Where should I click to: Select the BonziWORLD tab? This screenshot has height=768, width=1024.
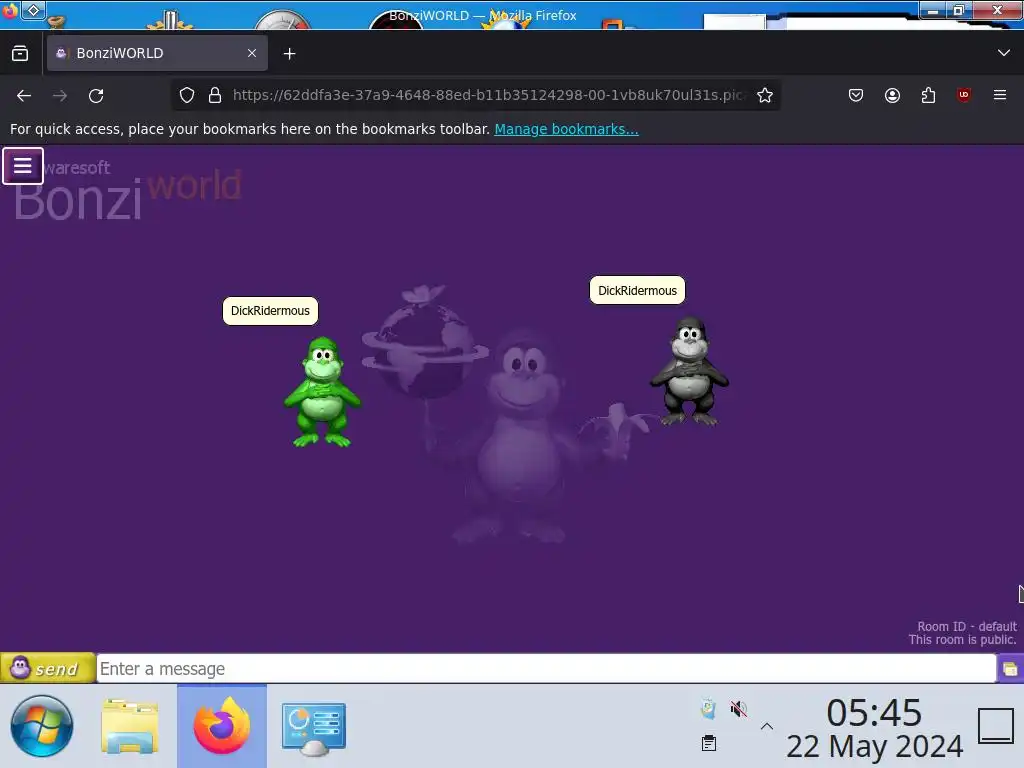click(x=157, y=53)
